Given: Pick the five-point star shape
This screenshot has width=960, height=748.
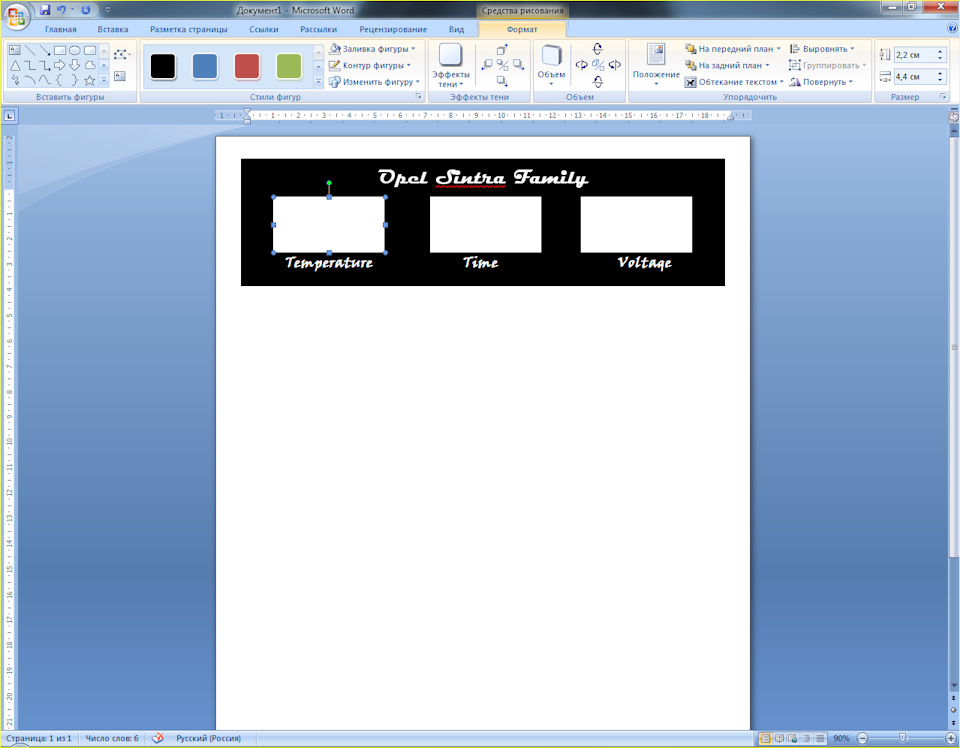Looking at the screenshot, I should pos(90,80).
